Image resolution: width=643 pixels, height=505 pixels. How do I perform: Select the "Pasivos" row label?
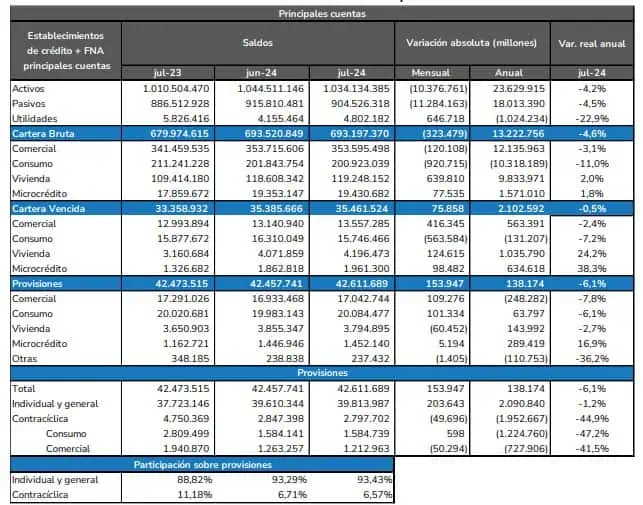(x=29, y=104)
